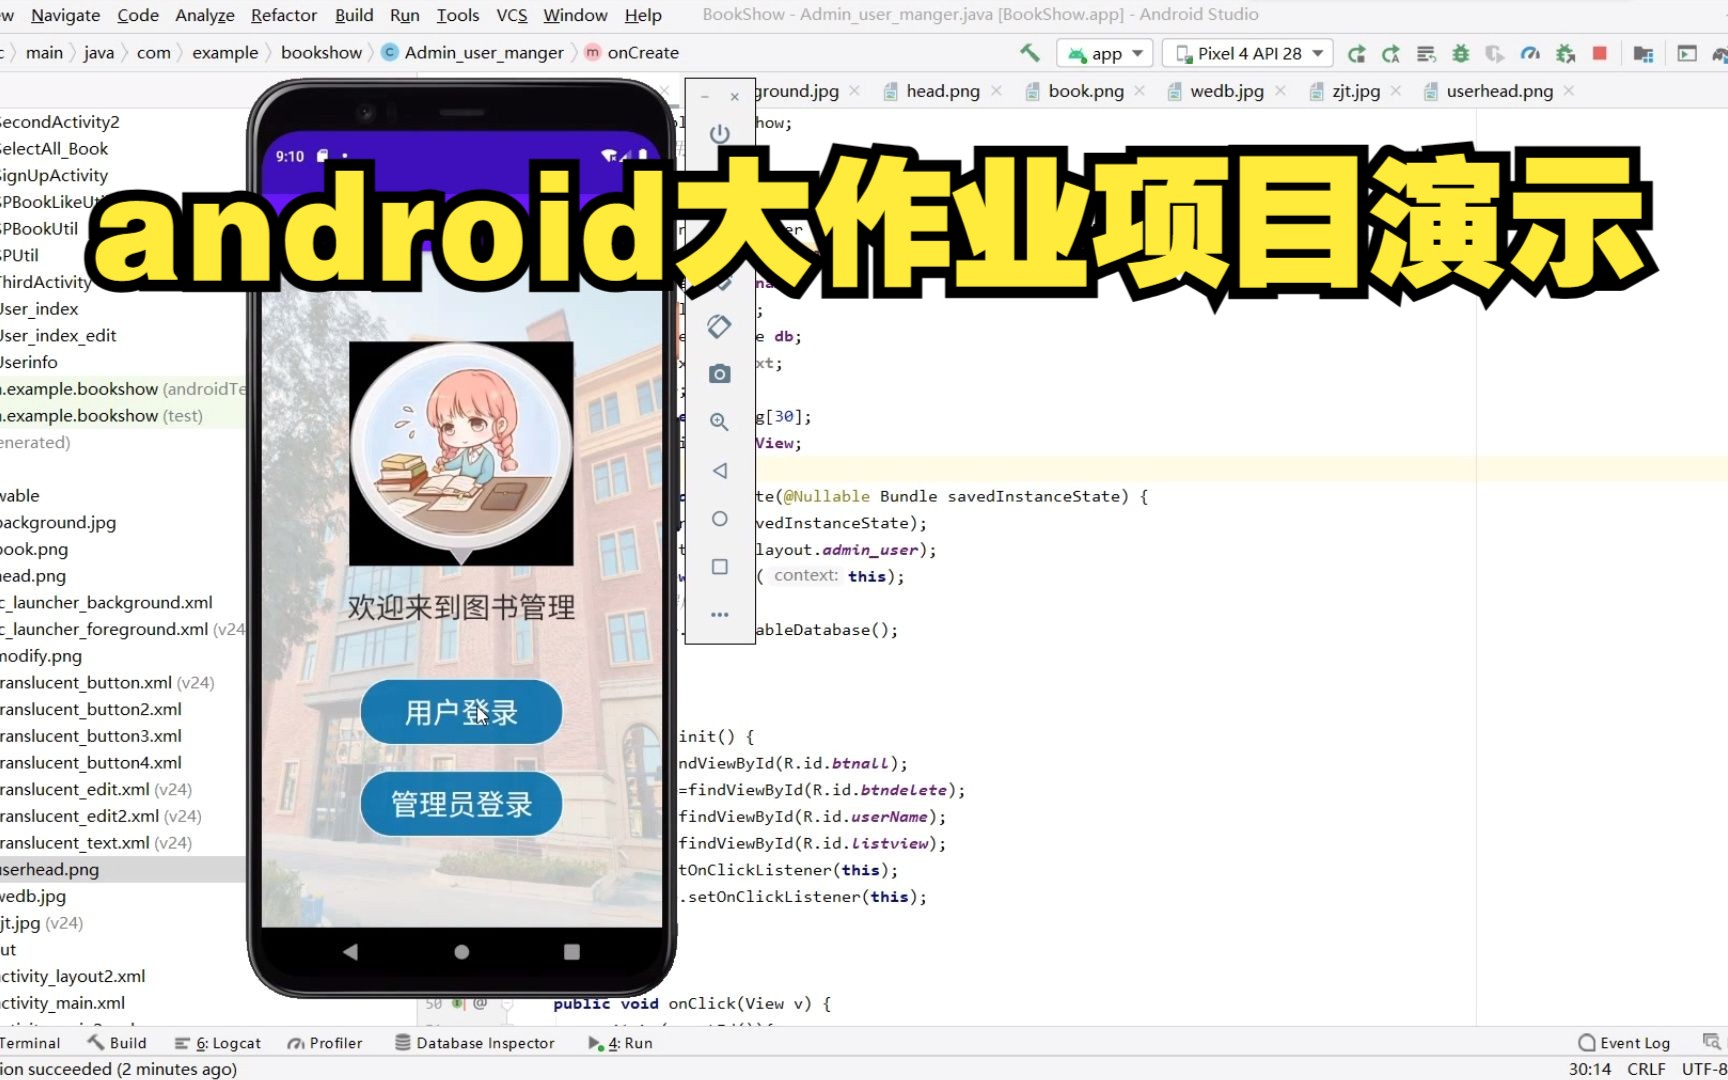Click the onCreate breadcrumb item
The height and width of the screenshot is (1080, 1728).
632,53
